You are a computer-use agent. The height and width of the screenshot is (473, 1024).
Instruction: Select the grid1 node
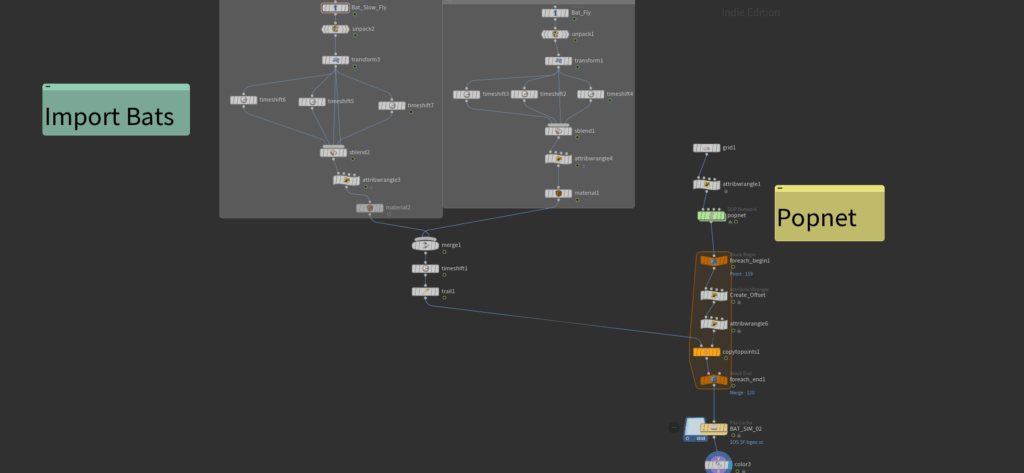[x=706, y=148]
